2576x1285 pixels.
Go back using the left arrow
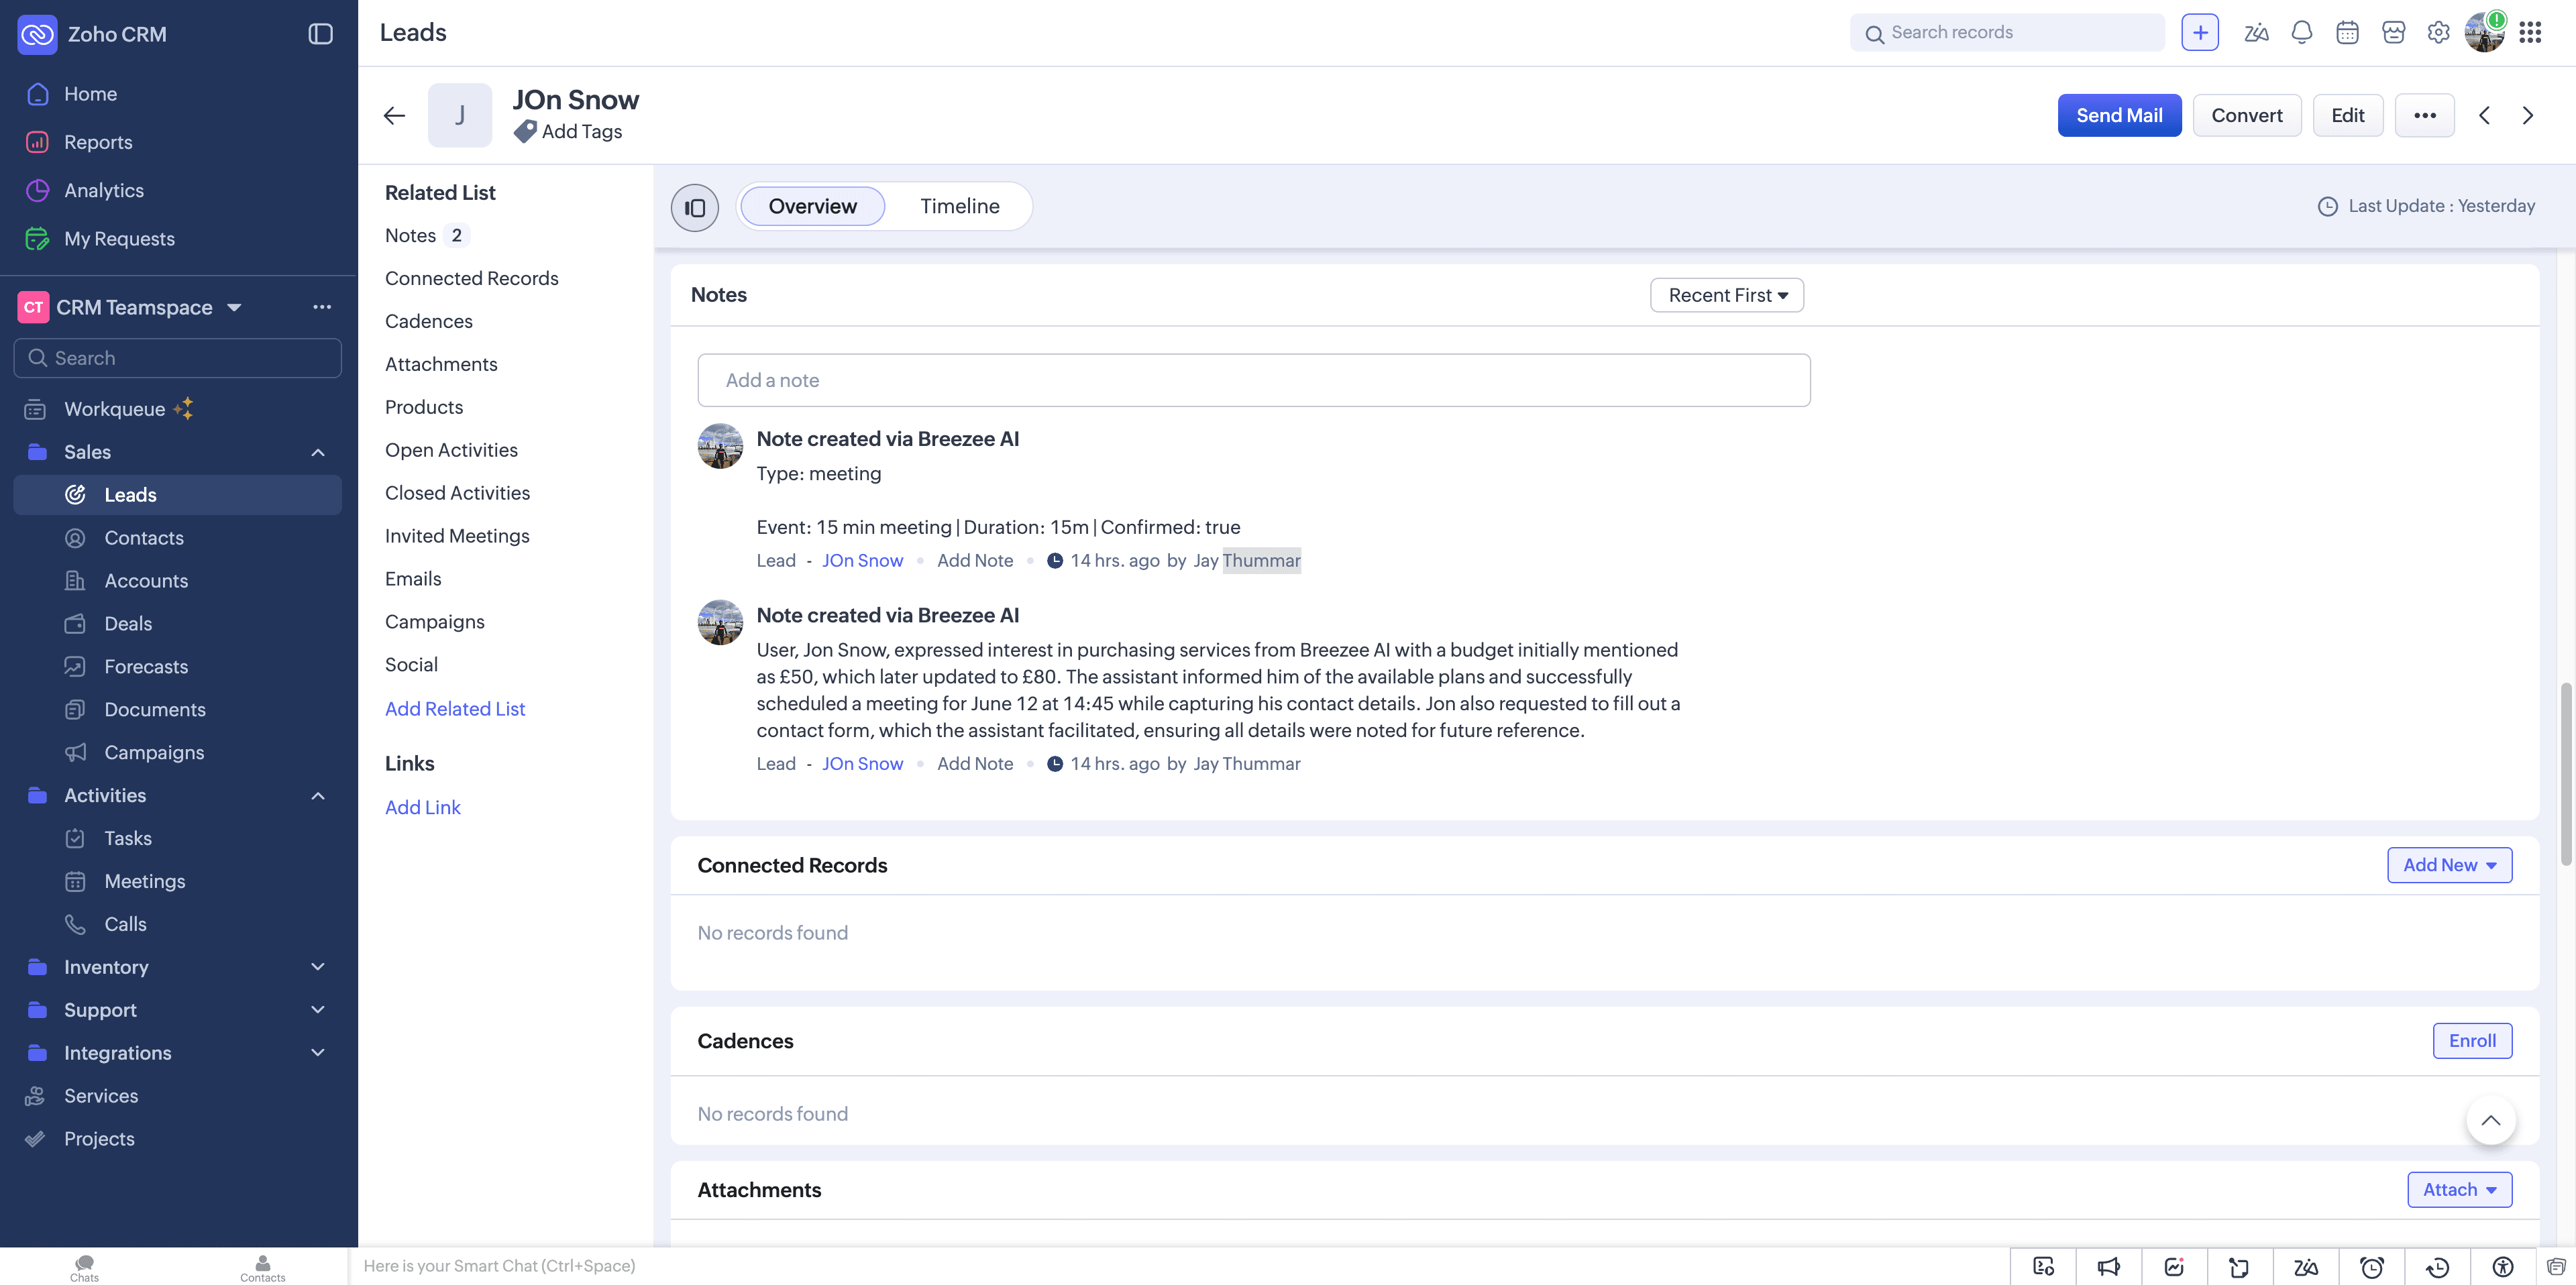[394, 116]
